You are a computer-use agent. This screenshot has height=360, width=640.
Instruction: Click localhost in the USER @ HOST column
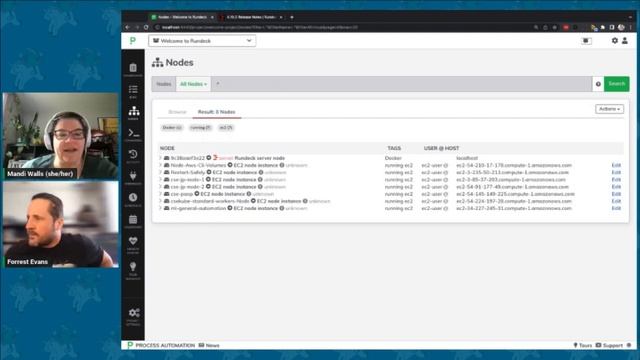tap(467, 158)
